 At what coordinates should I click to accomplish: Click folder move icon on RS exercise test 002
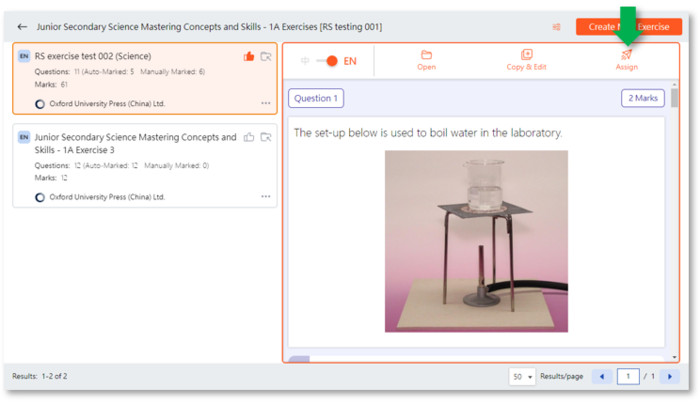[x=266, y=56]
